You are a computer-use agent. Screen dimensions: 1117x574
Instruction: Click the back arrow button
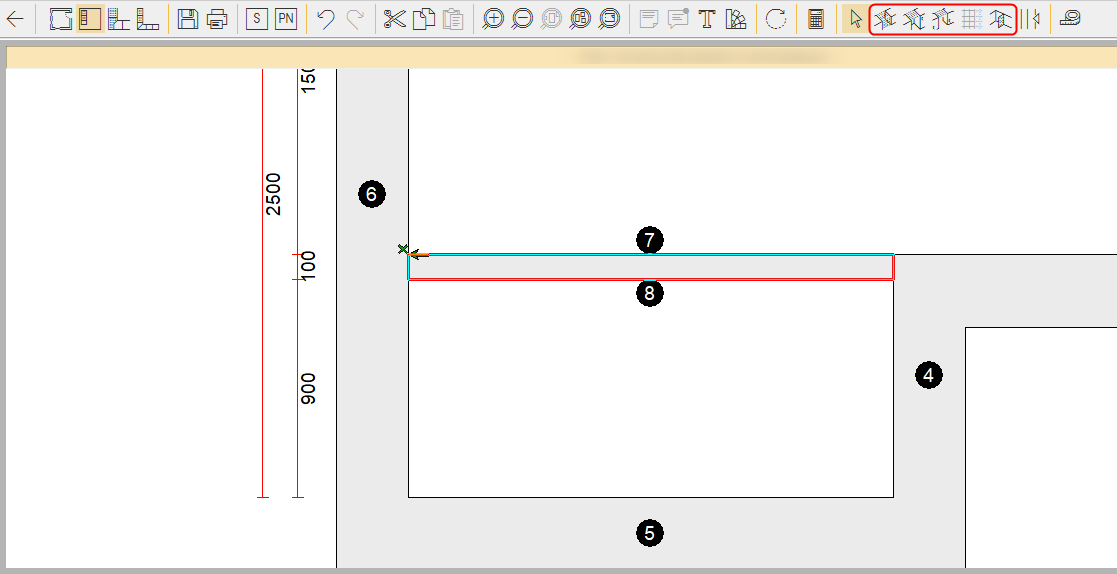click(15, 19)
